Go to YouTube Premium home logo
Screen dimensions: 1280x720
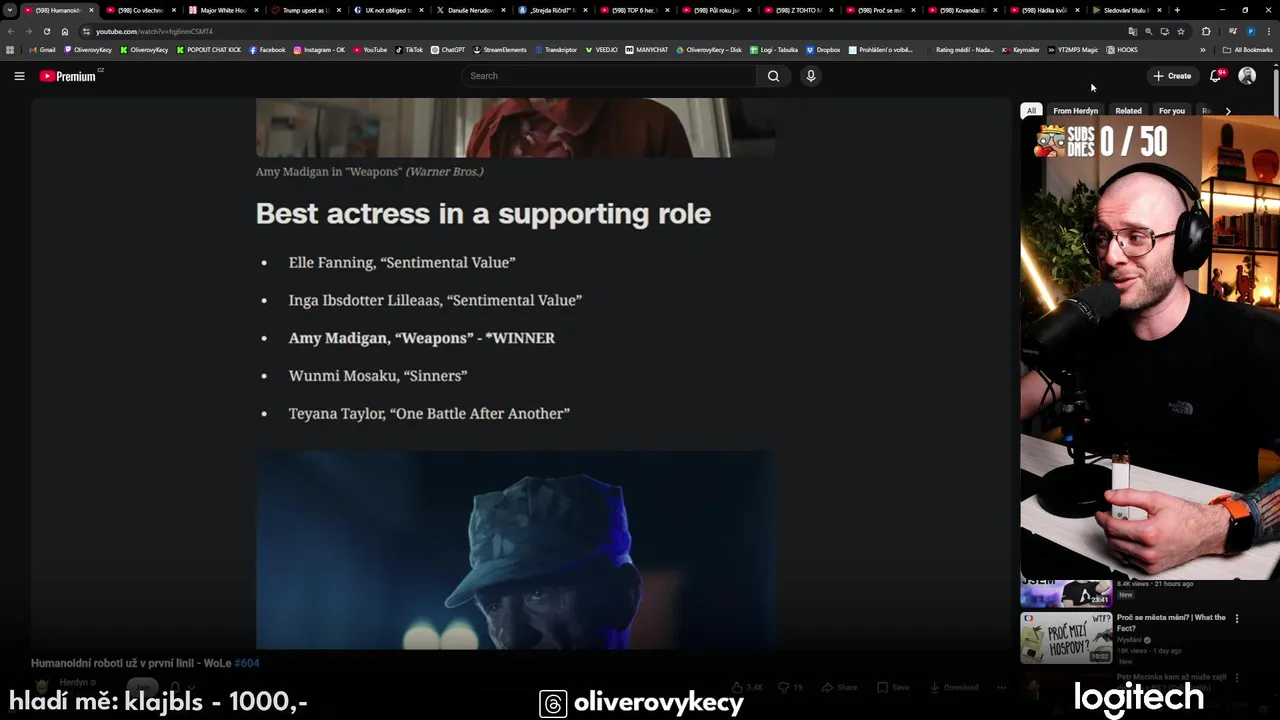pyautogui.click(x=69, y=76)
